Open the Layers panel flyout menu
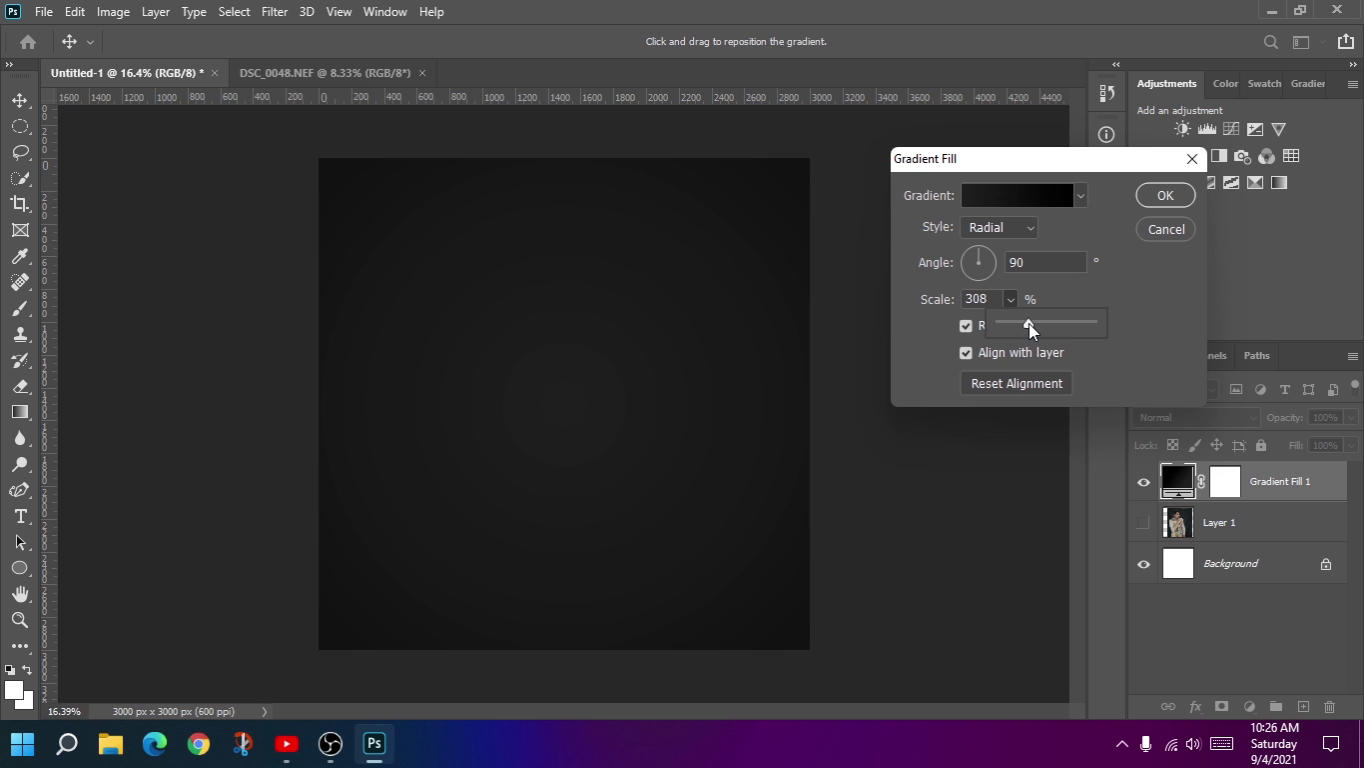1364x768 pixels. tap(1352, 356)
